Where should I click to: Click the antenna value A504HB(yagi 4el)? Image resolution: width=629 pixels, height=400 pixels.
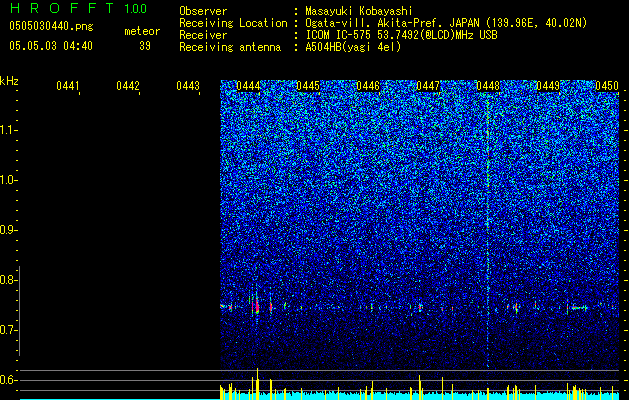tap(353, 47)
